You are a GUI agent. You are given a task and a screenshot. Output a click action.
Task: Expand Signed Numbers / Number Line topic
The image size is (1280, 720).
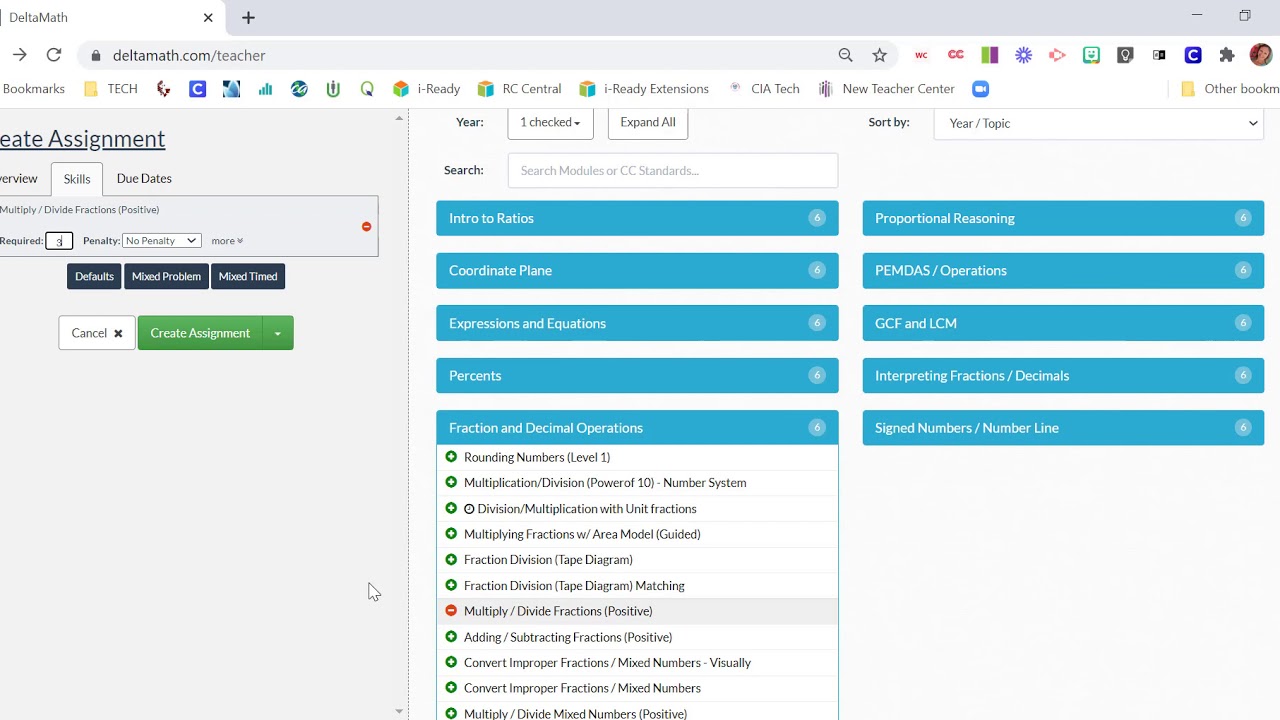1063,428
